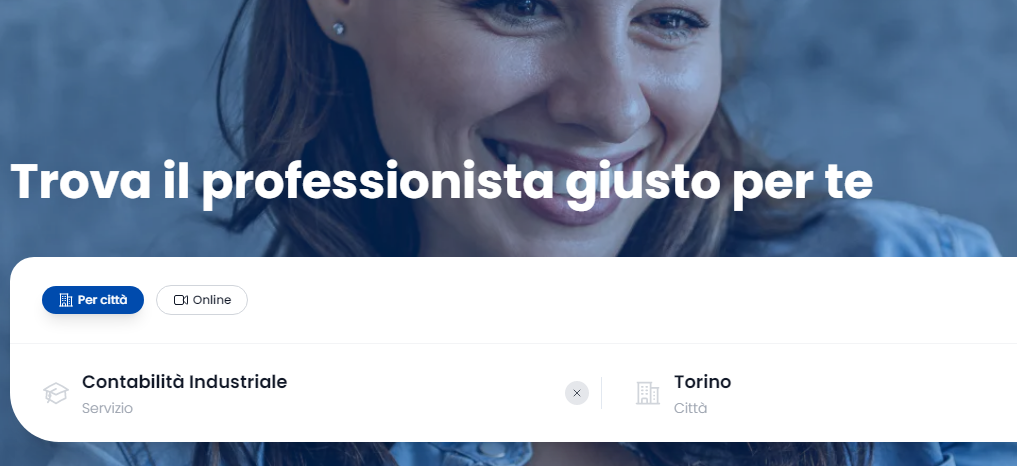1017x466 pixels.
Task: Click the graduation cap service icon
Action: [56, 393]
